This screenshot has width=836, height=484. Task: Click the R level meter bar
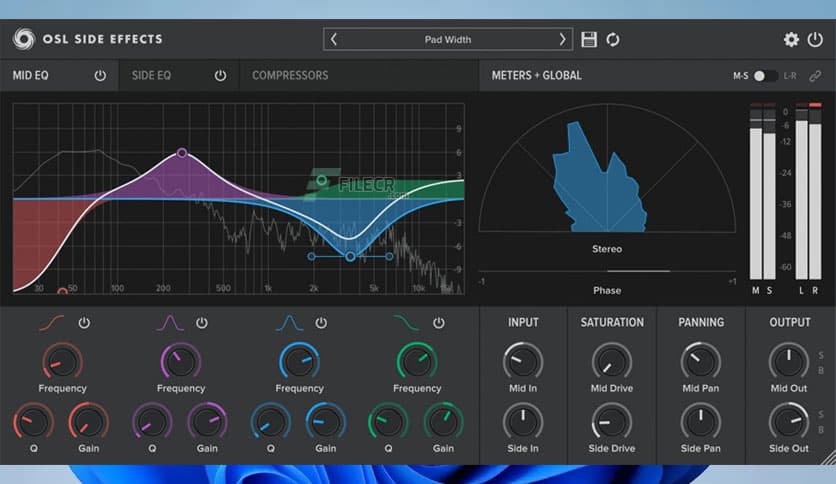click(815, 192)
